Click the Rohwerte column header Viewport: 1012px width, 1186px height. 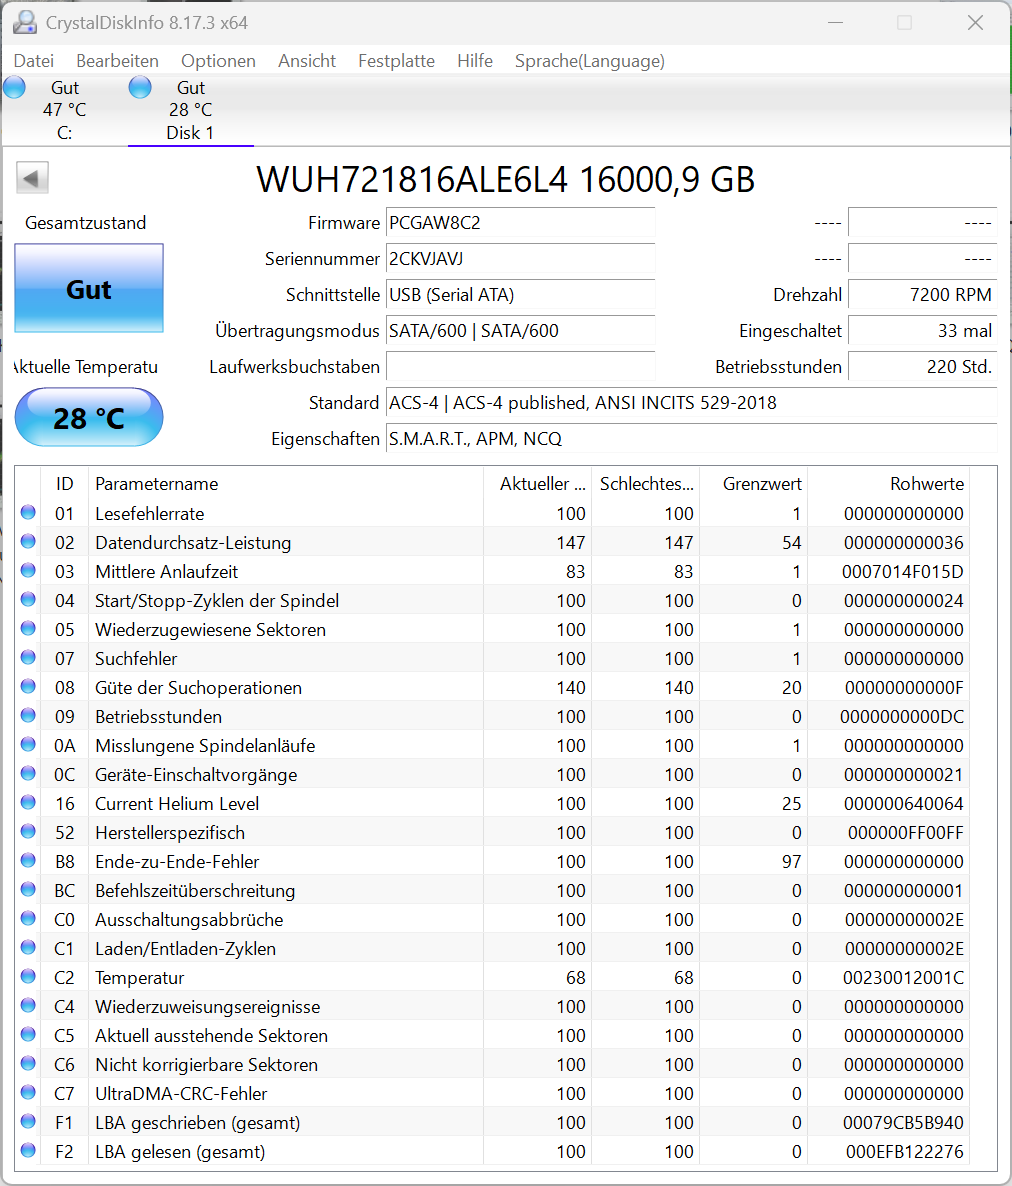tap(889, 484)
